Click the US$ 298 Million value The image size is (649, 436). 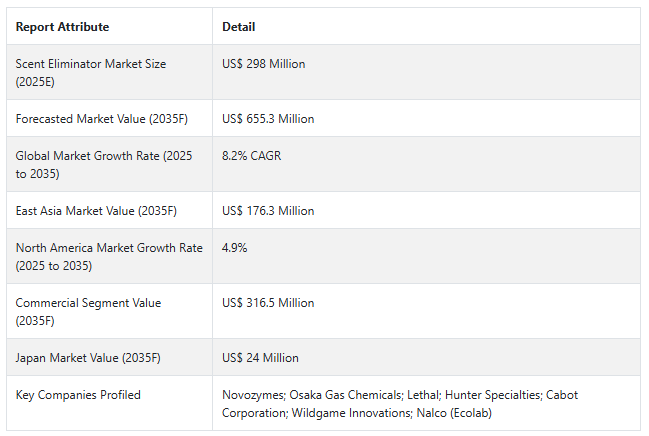[264, 64]
